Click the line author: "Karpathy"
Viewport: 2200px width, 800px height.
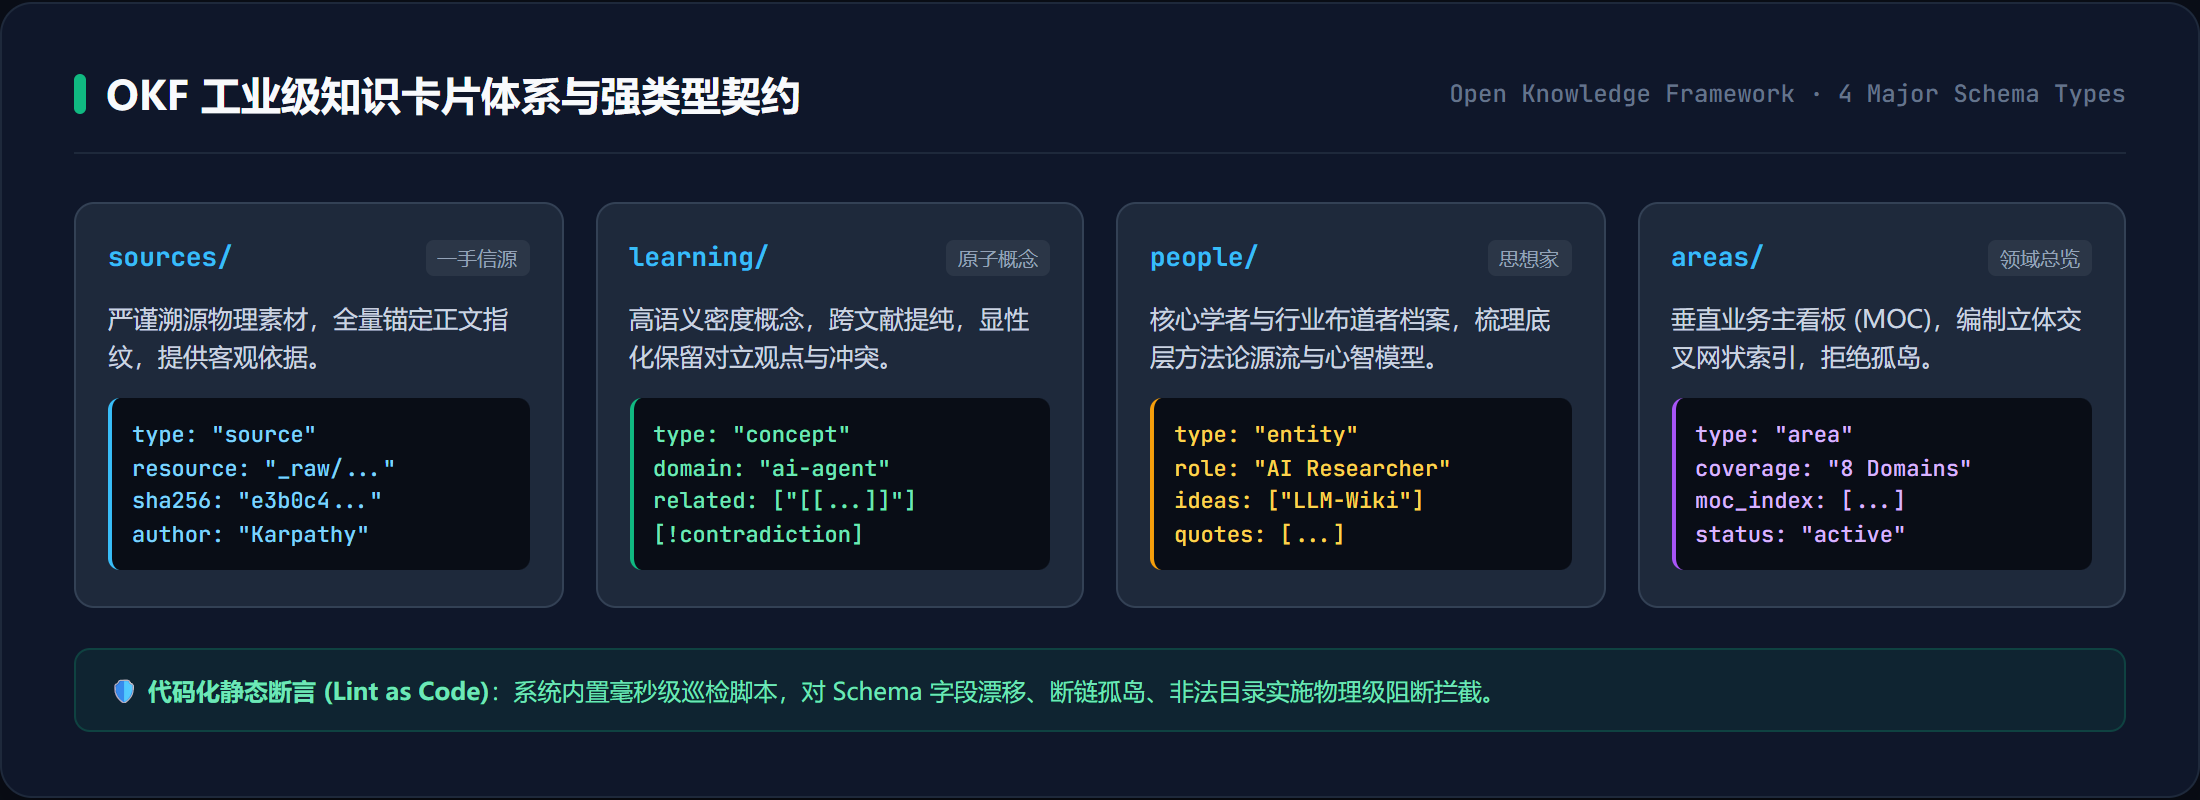251,534
